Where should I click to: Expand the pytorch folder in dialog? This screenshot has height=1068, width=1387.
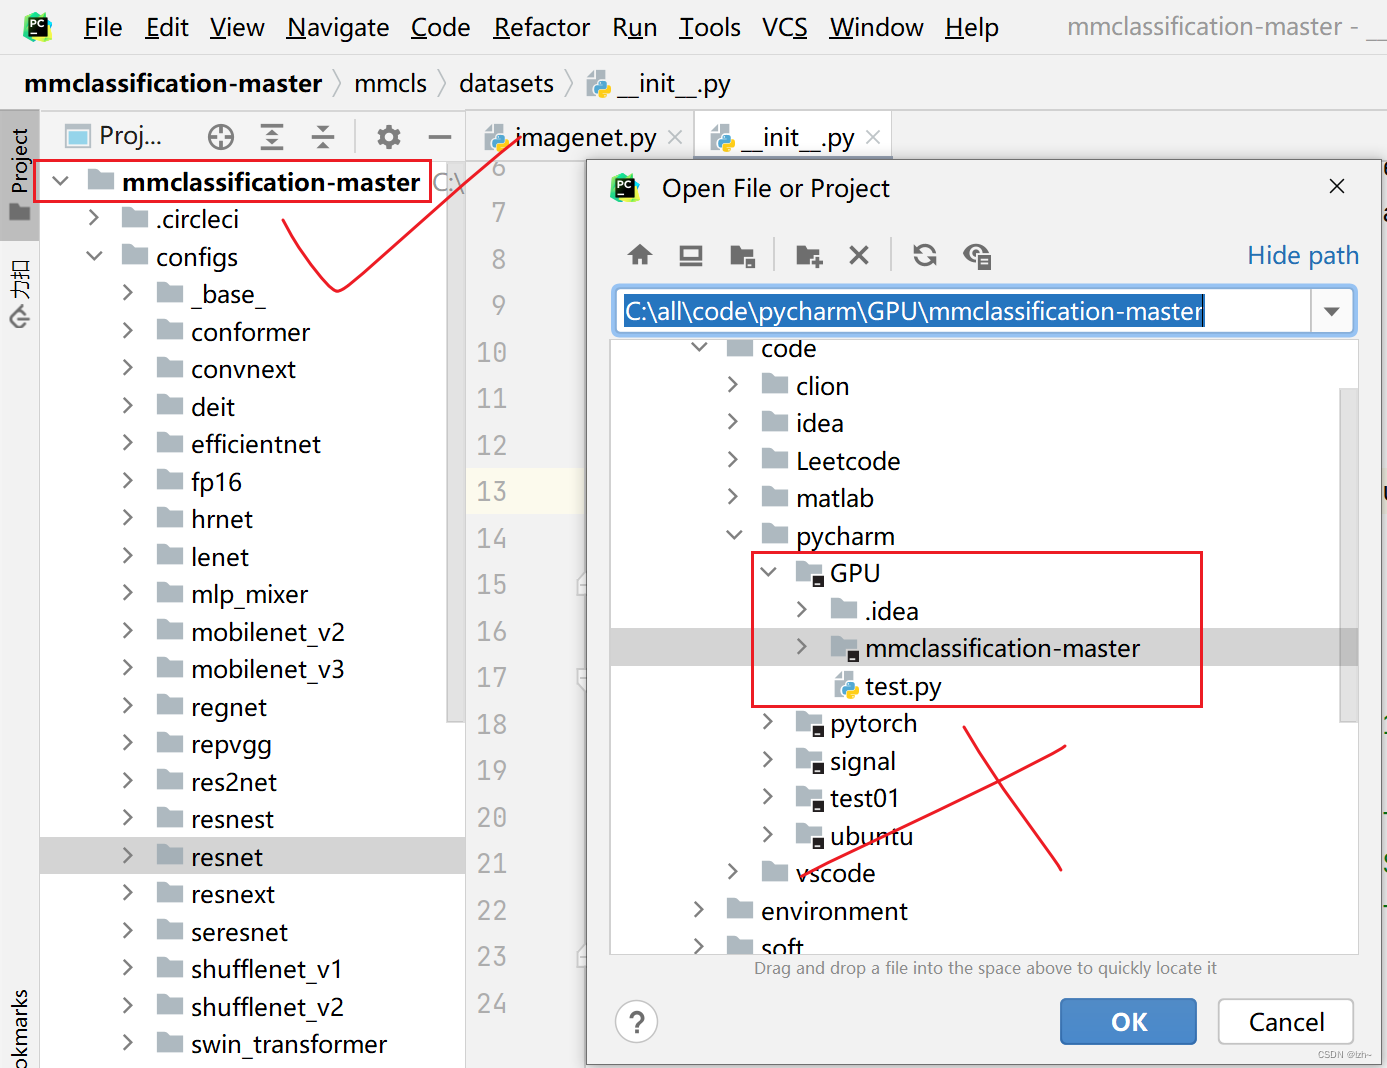tap(767, 722)
